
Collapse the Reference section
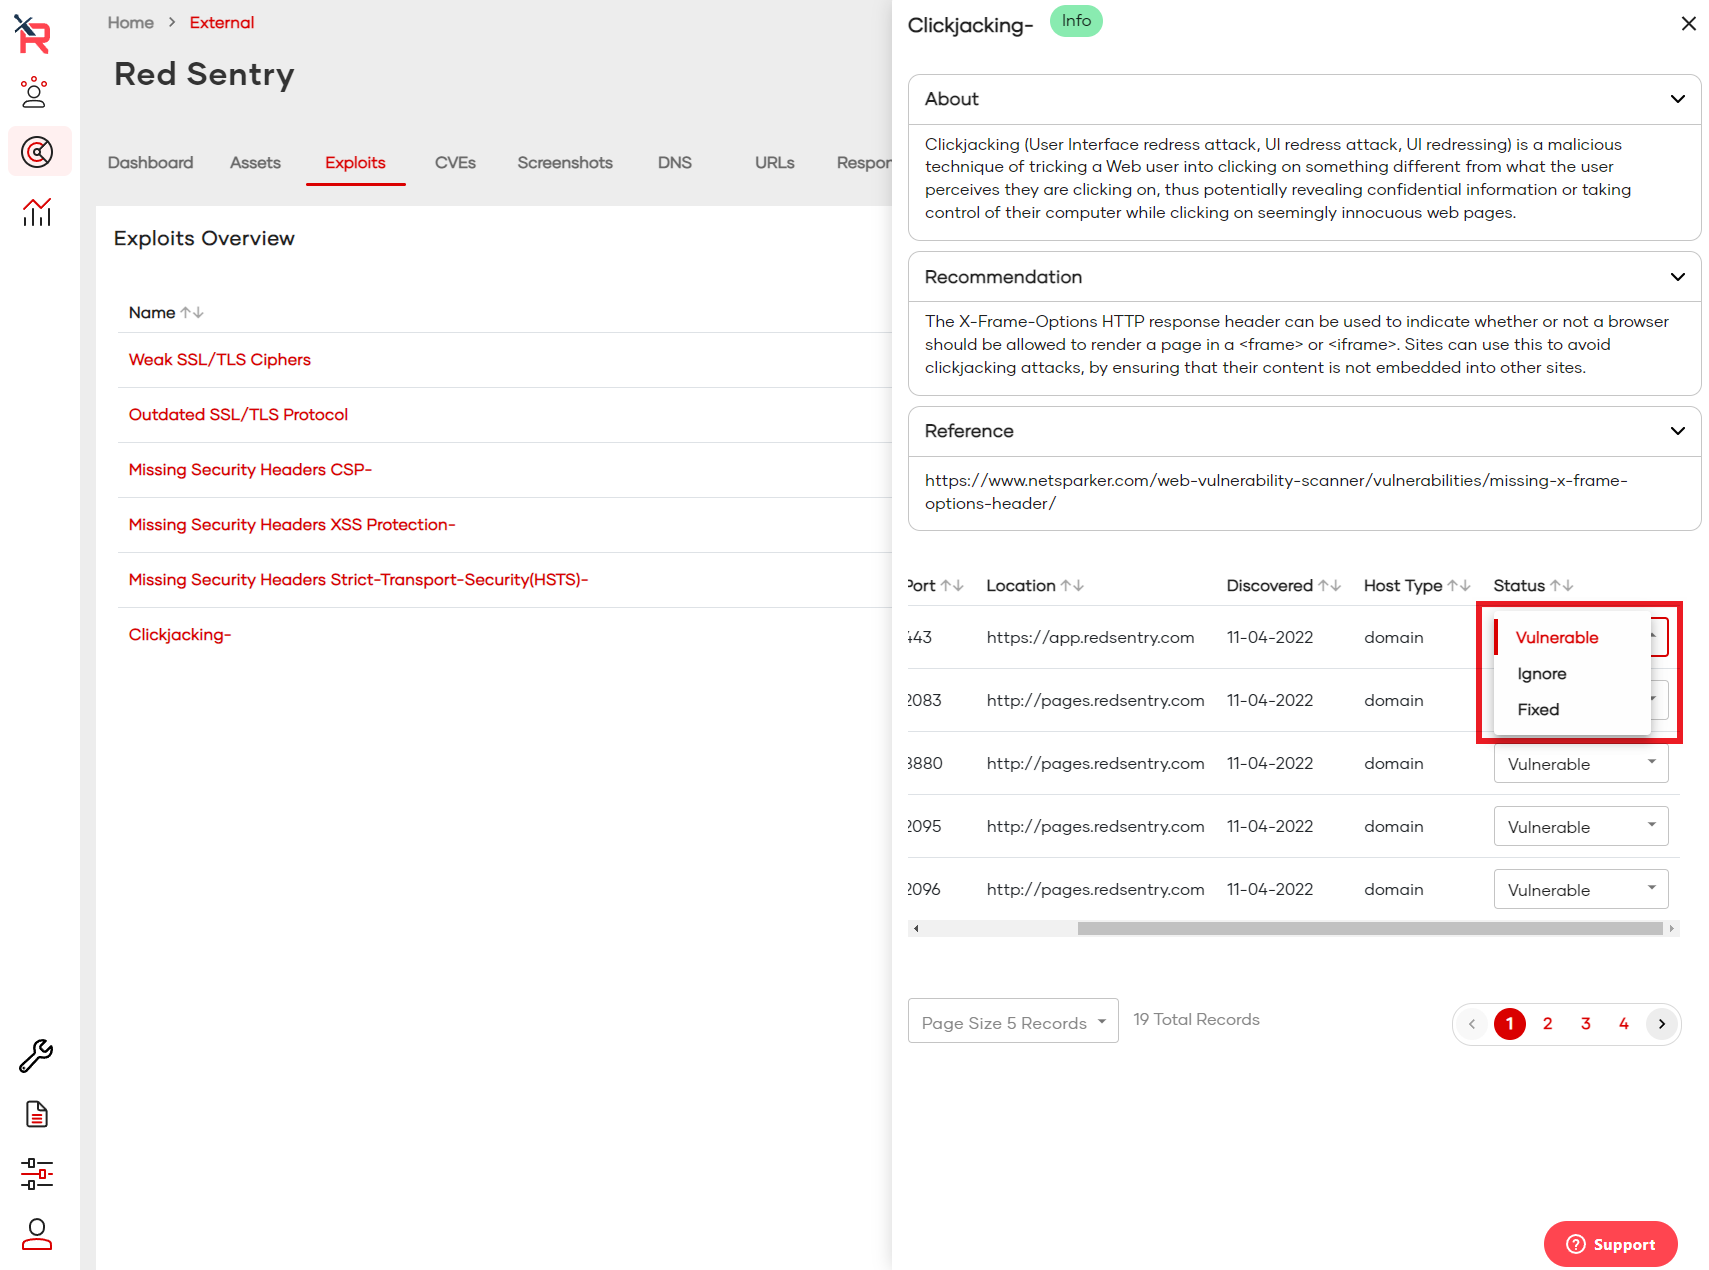point(1678,431)
